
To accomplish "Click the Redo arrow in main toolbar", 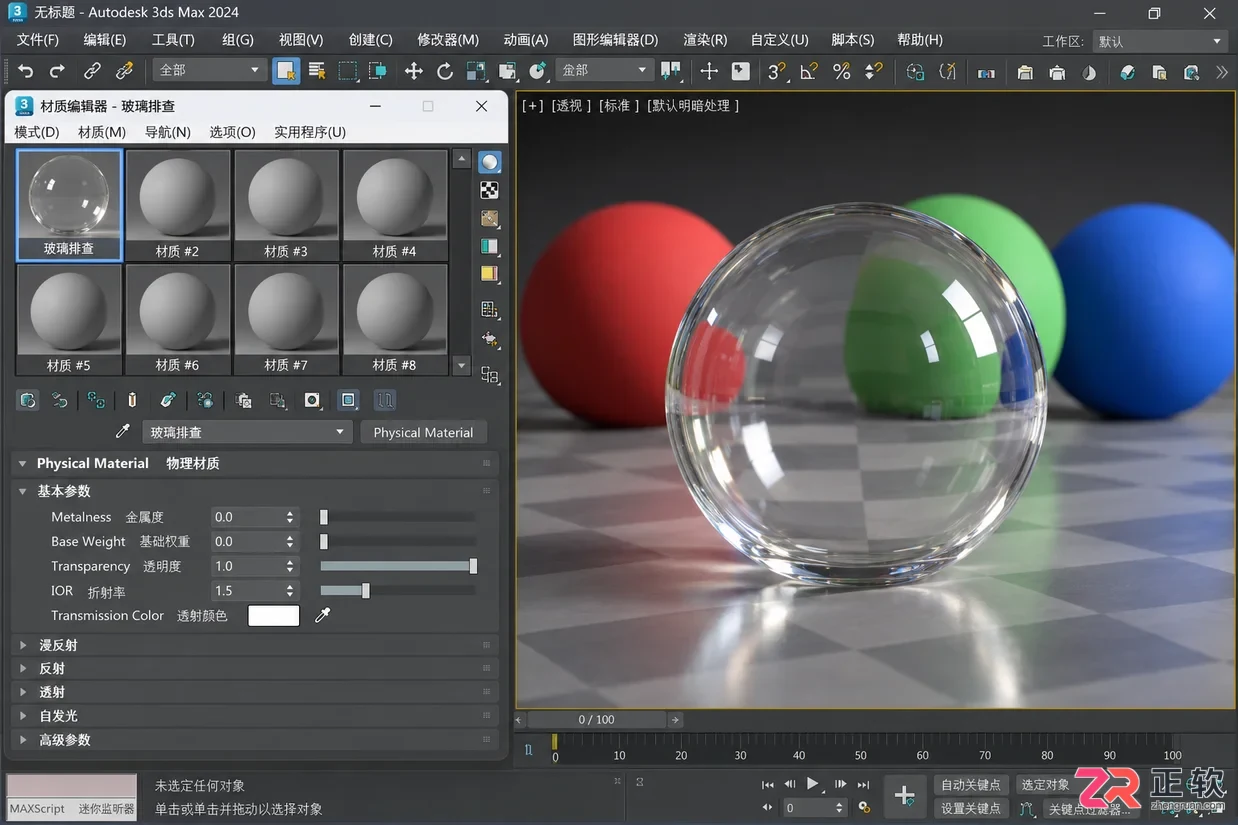I will (57, 71).
